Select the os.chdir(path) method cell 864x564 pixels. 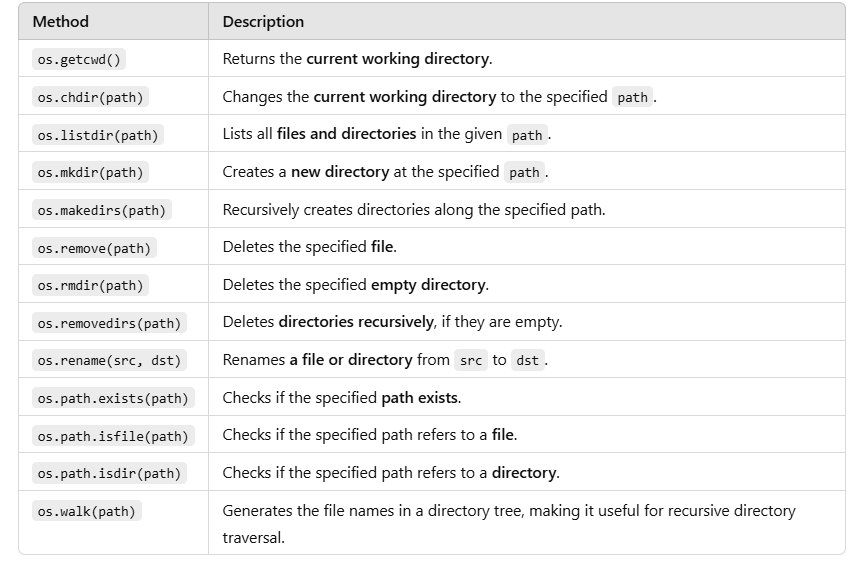(90, 97)
